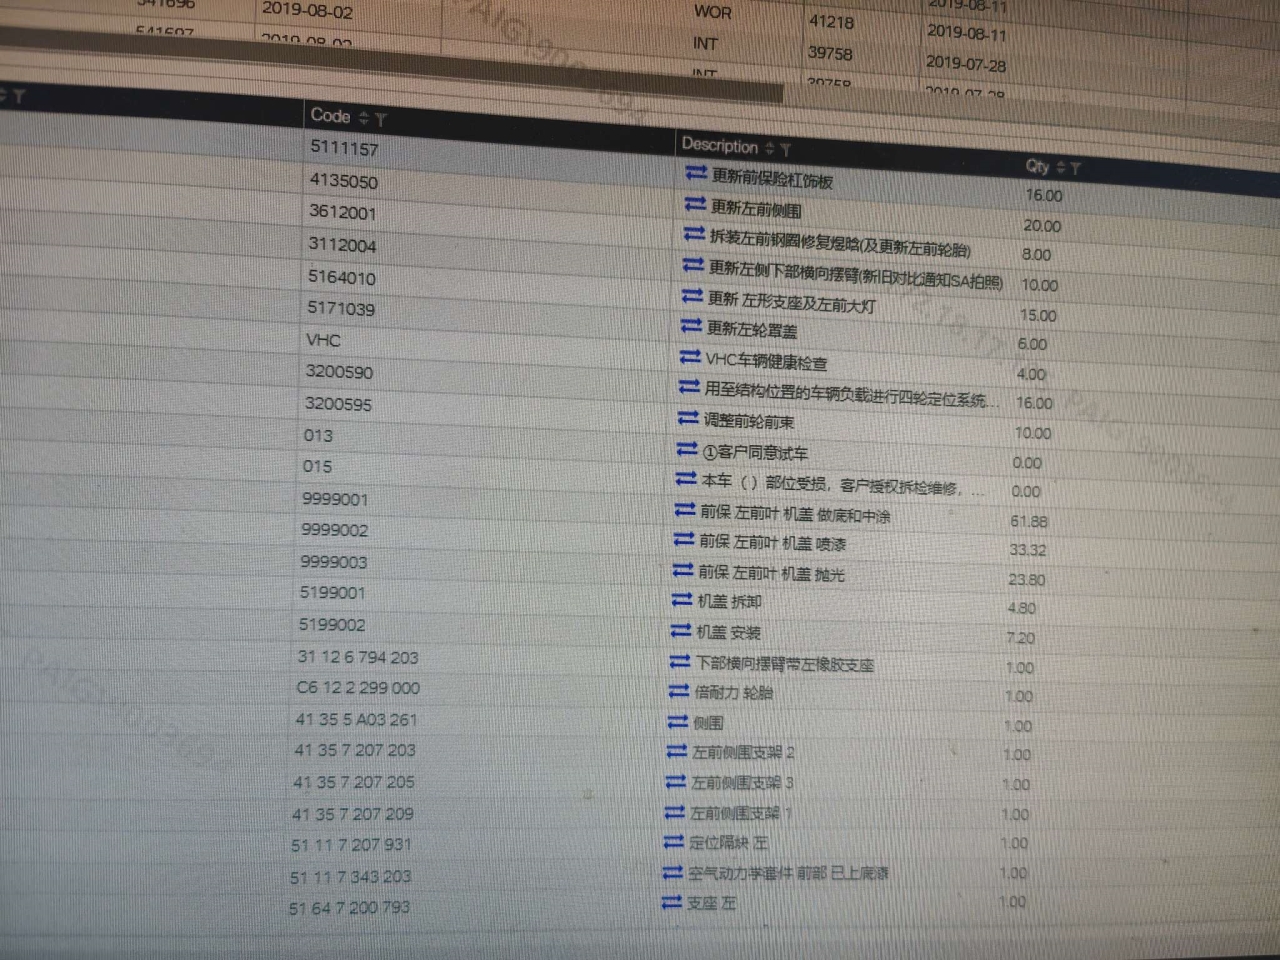Click description 前保 左前叶 机盖 喷漆

pyautogui.click(x=772, y=542)
